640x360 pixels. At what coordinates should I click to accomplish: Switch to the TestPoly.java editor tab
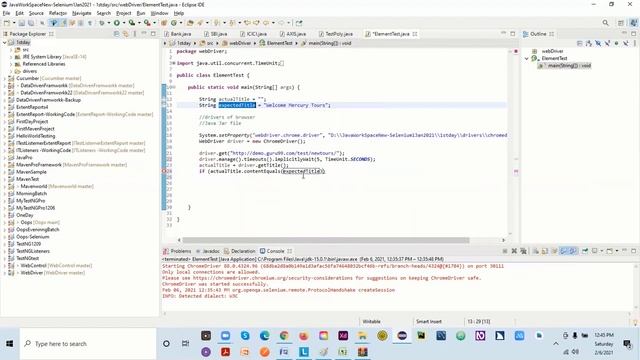coord(336,34)
